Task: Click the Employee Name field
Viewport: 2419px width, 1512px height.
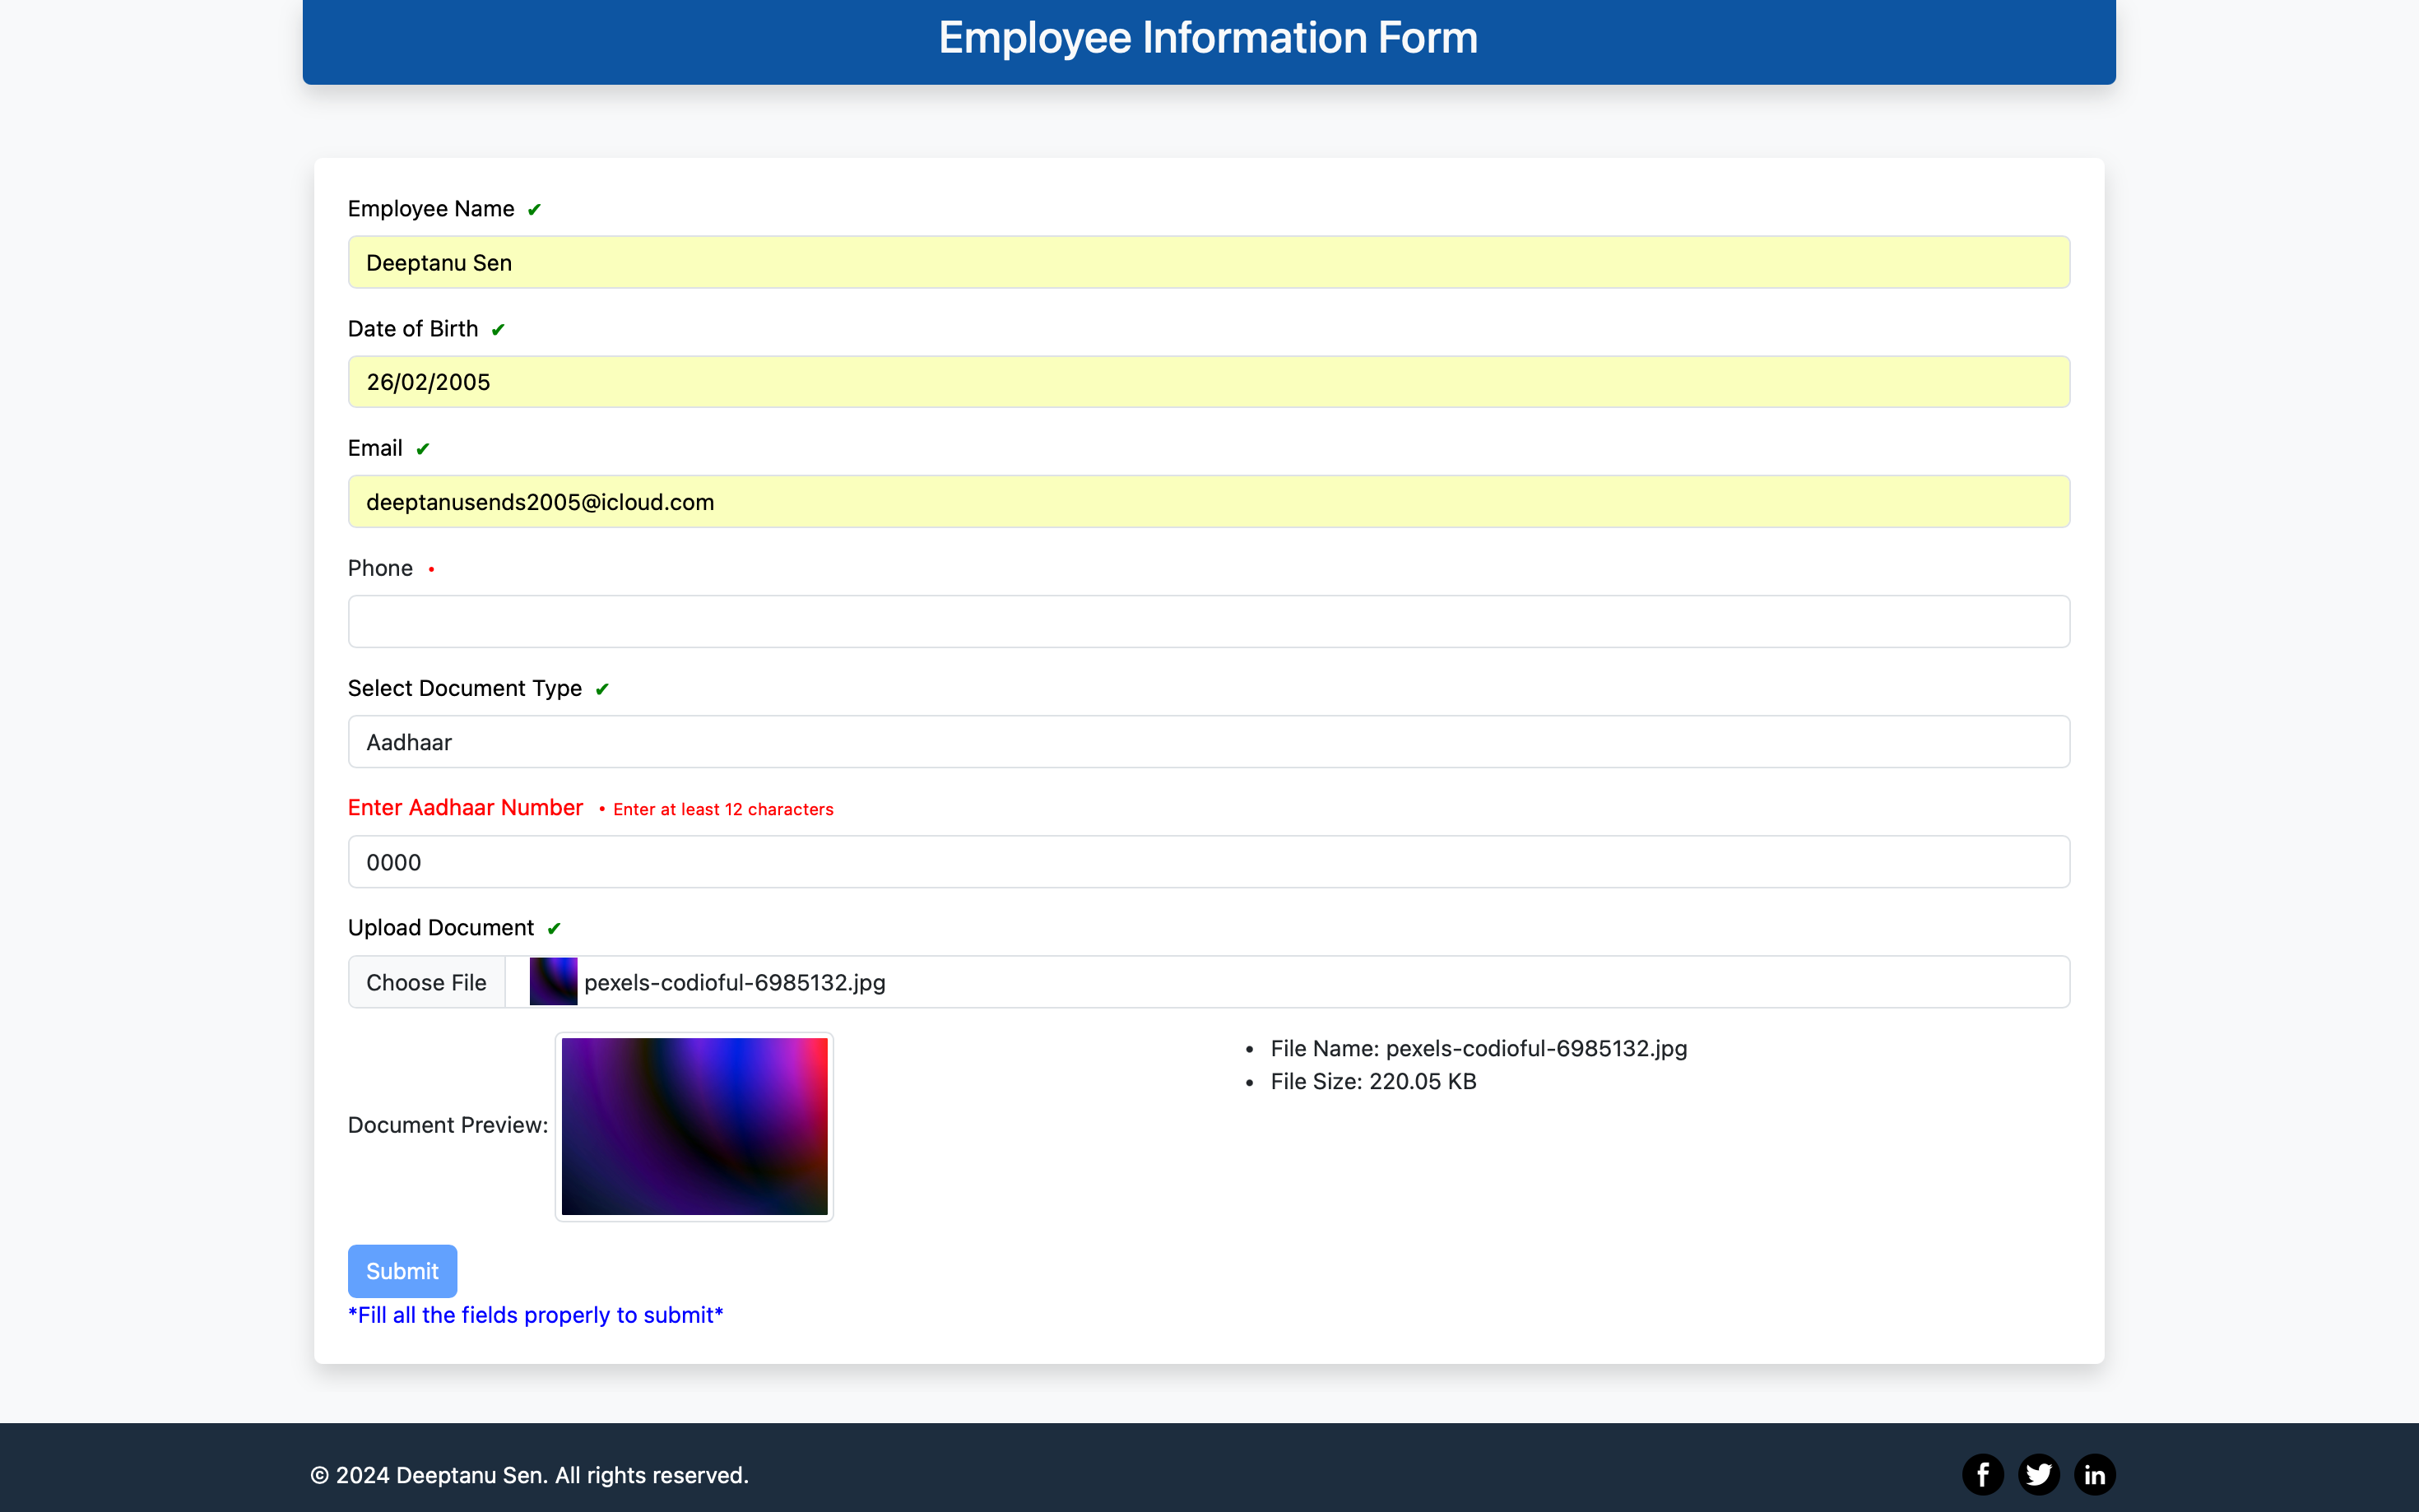Action: 1208,262
